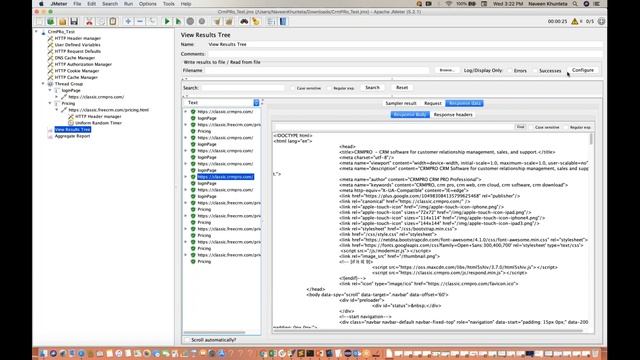Enable Regular exp. beside the Search field

click(329, 88)
